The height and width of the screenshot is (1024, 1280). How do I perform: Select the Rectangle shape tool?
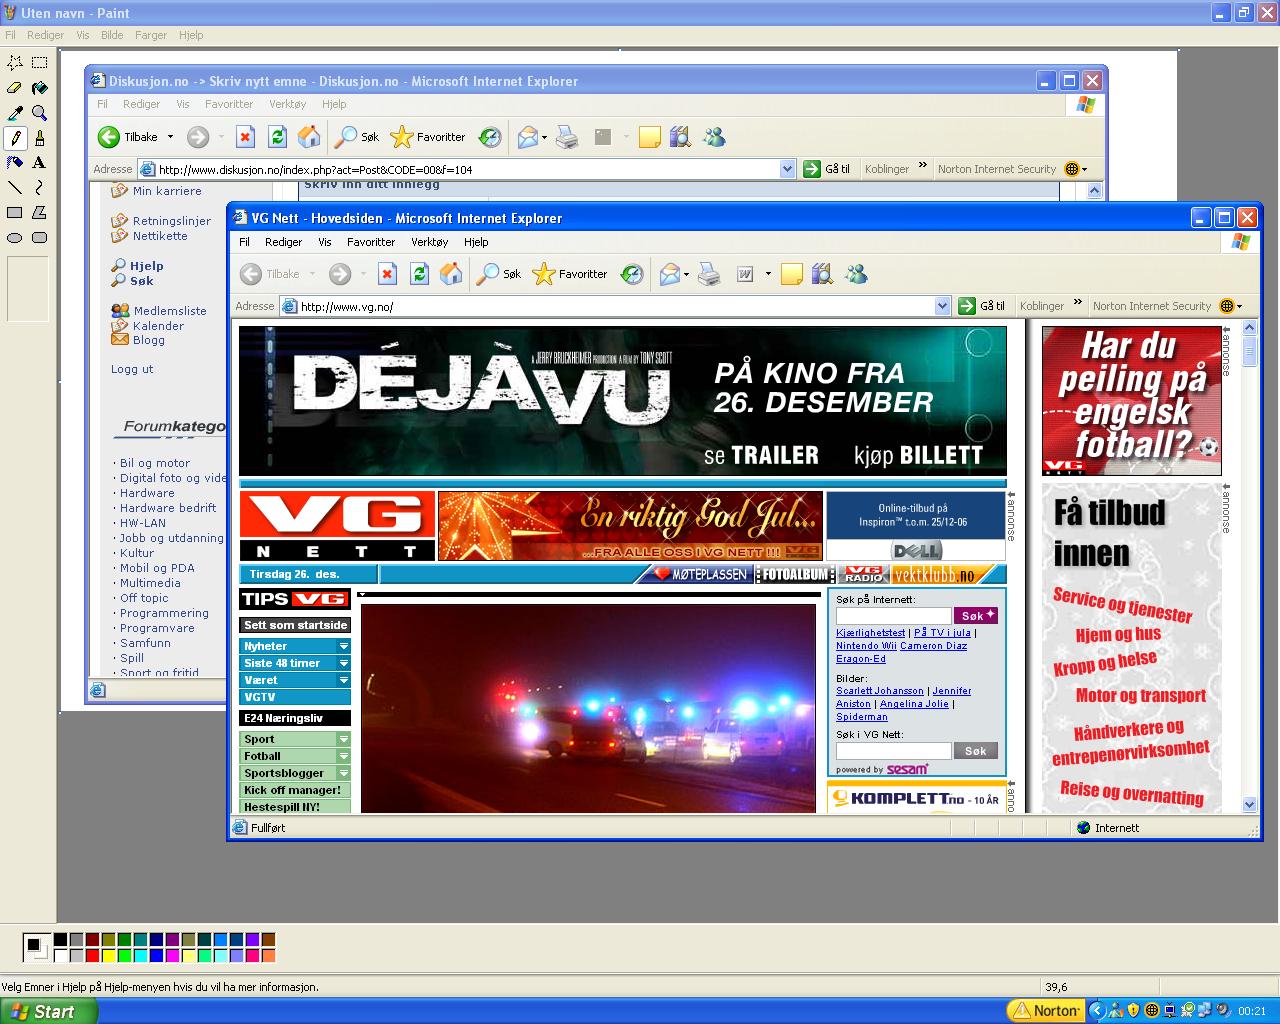(15, 212)
